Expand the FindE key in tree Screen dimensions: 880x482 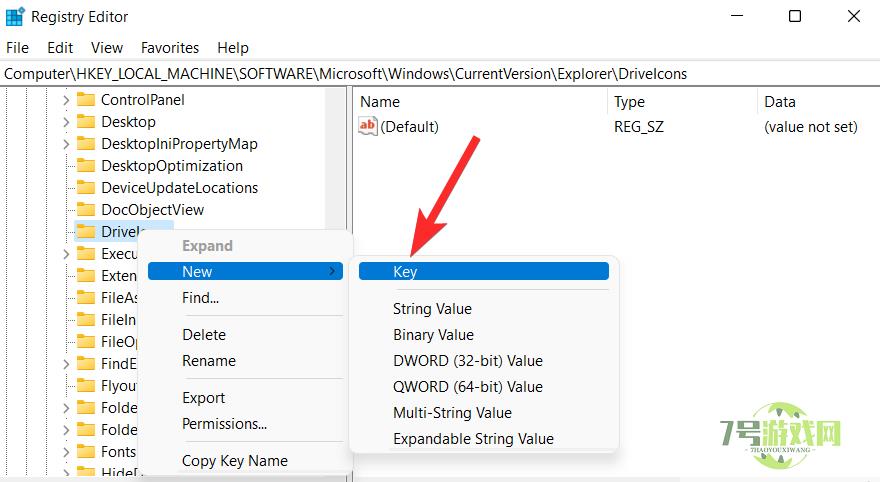pos(66,364)
